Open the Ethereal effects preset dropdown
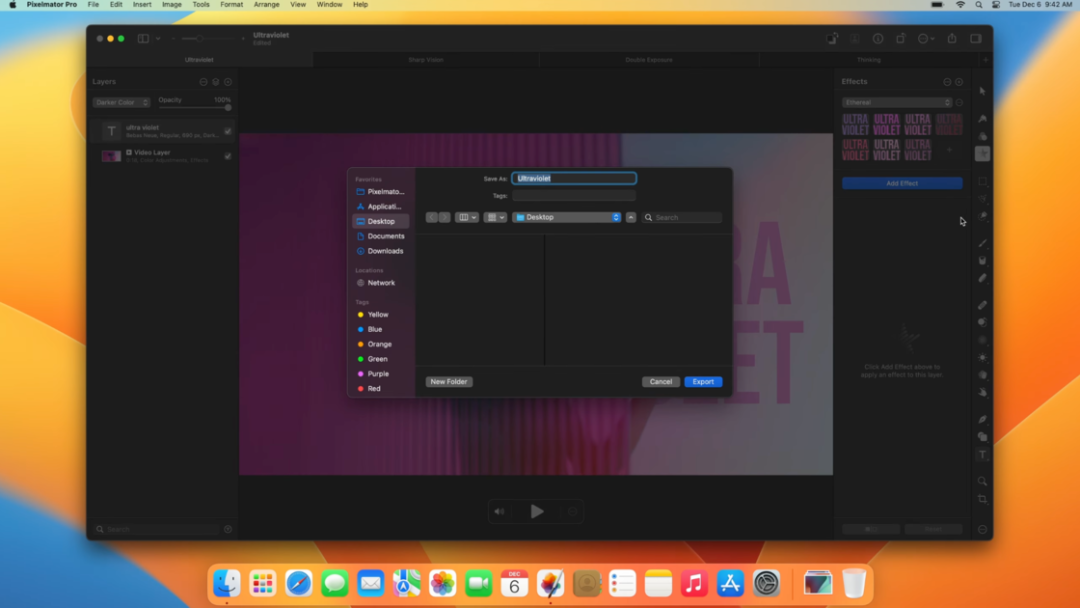The width and height of the screenshot is (1080, 608). click(x=897, y=103)
